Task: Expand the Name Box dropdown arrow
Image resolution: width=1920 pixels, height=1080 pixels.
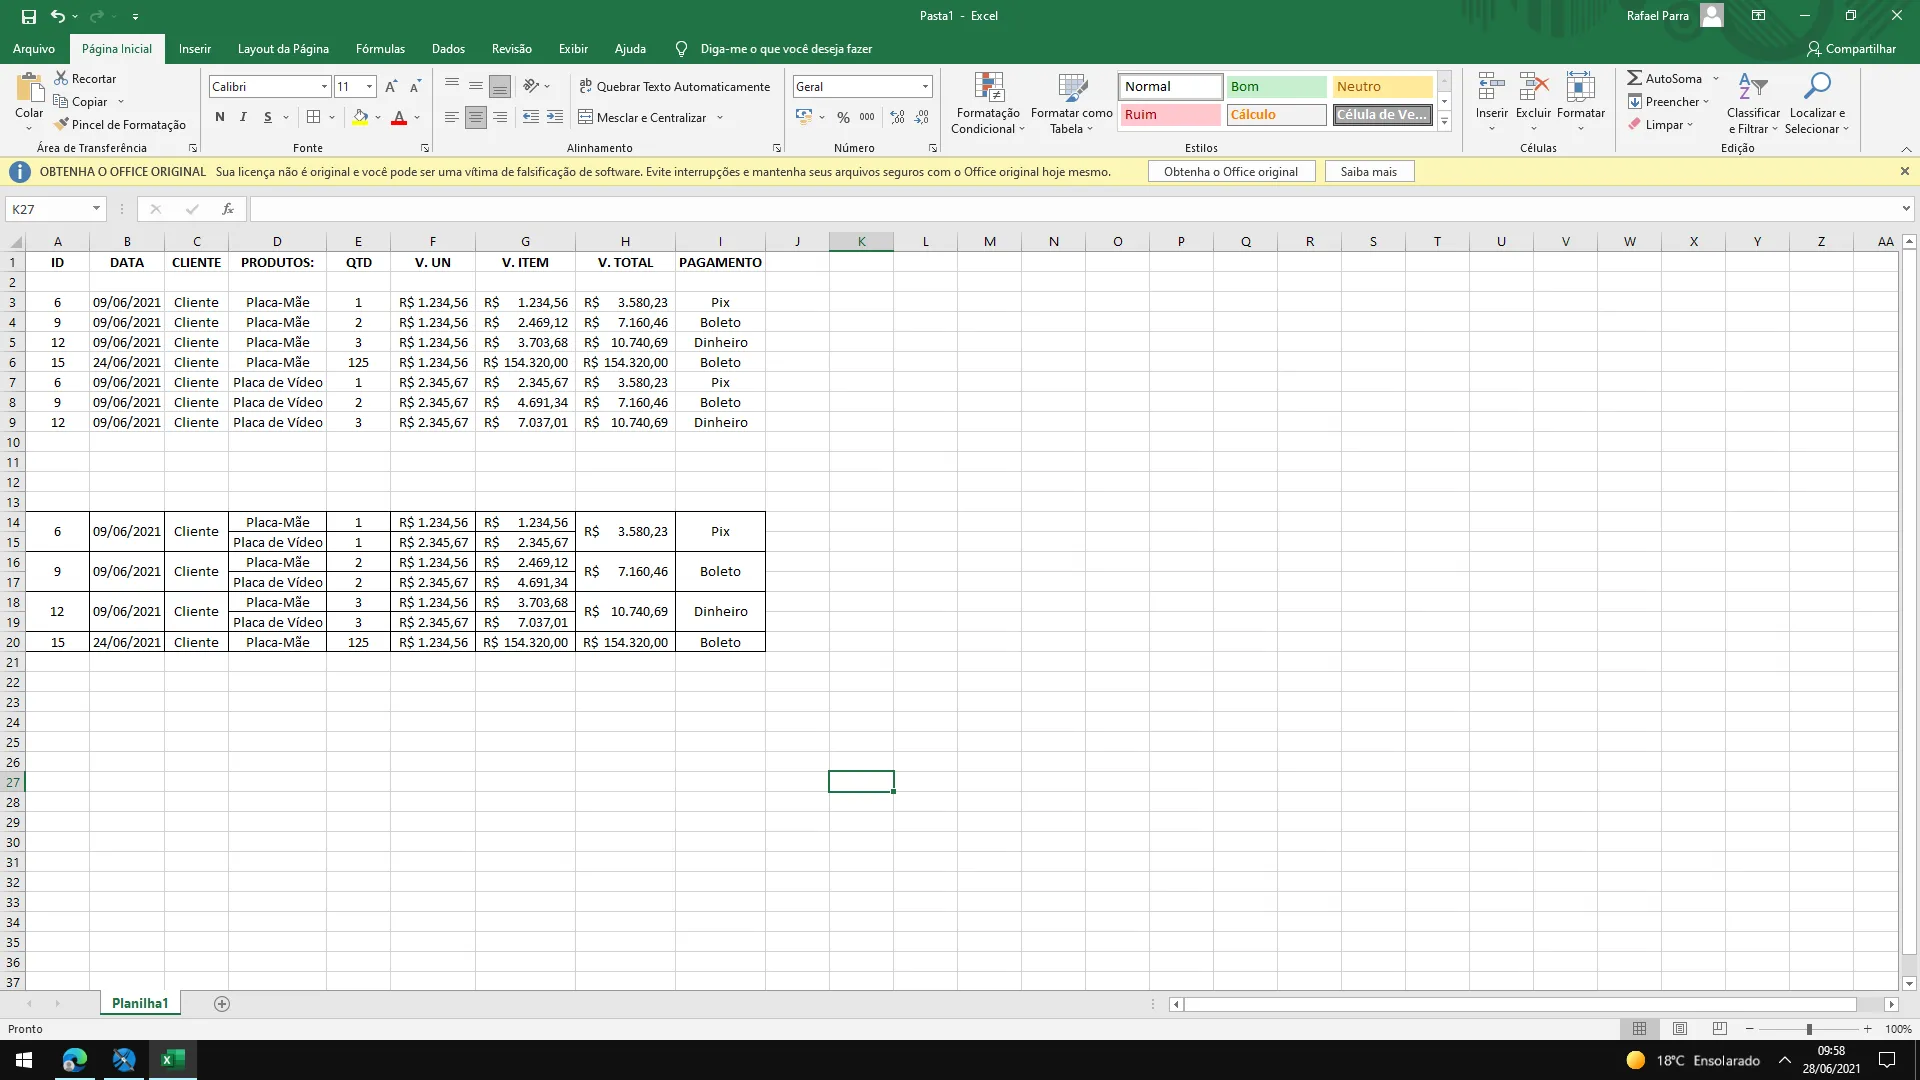Action: pos(96,209)
